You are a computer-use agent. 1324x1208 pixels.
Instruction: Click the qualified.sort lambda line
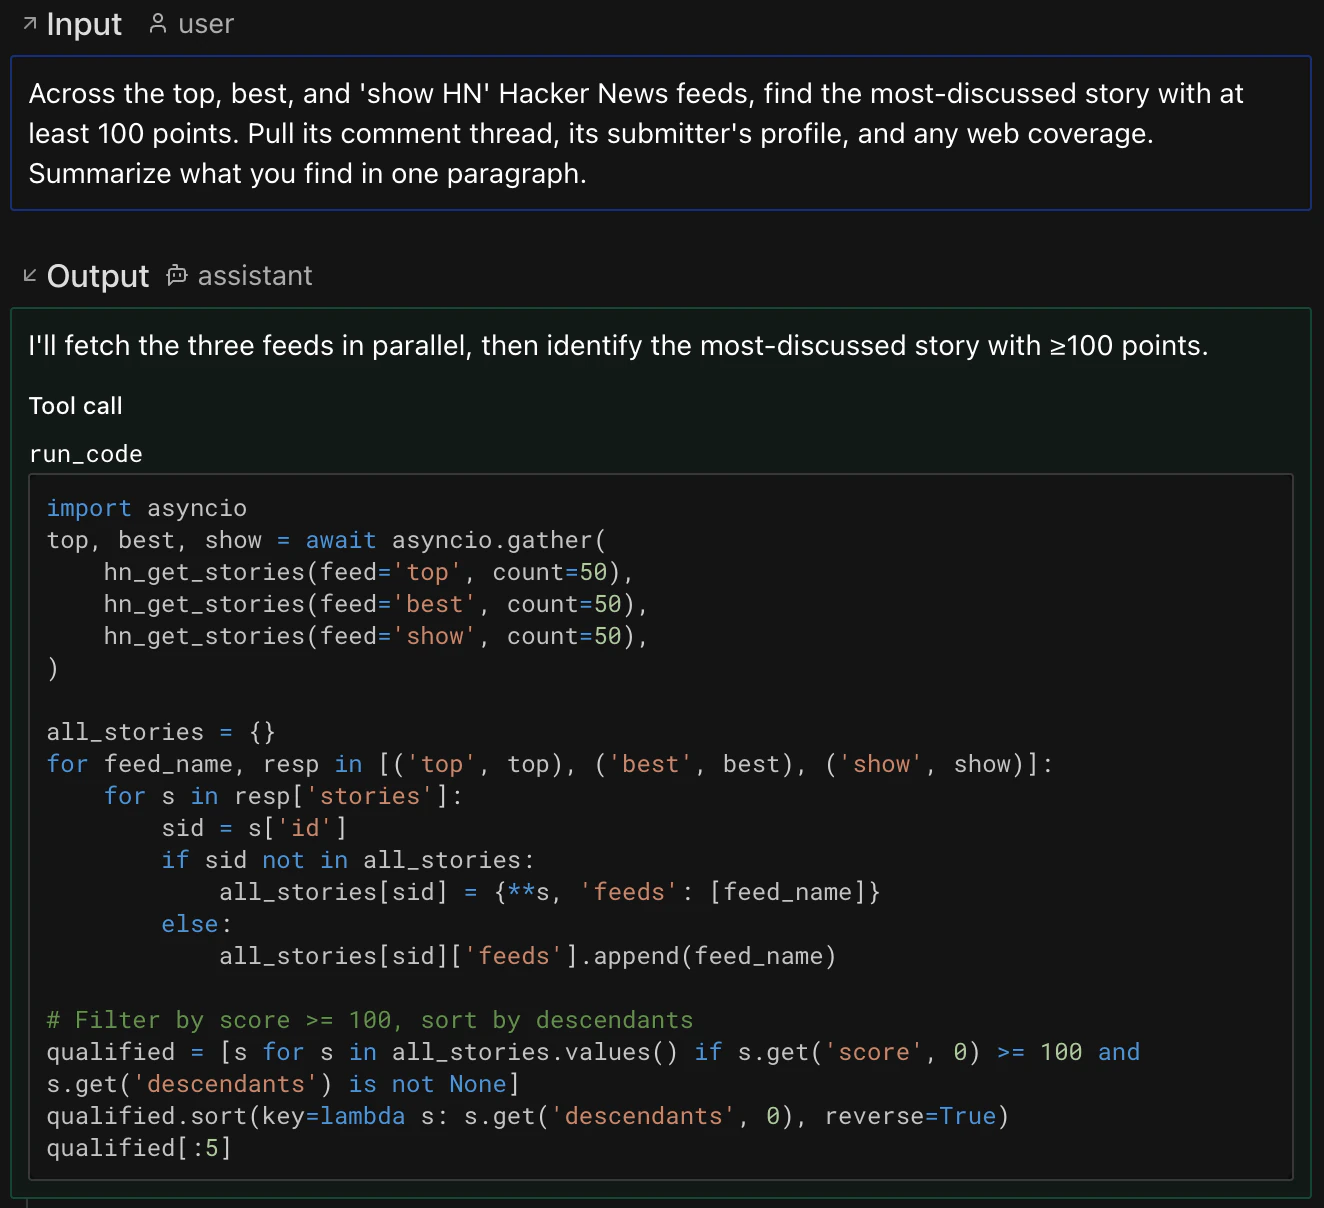point(528,1116)
